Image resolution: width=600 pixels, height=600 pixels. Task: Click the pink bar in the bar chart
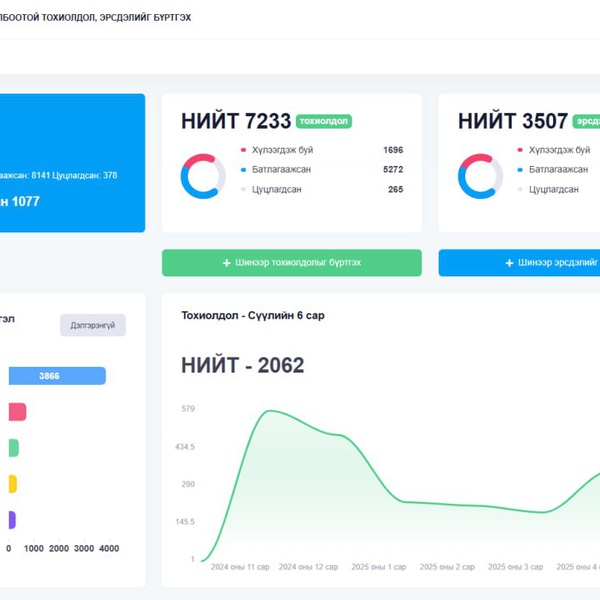[17, 412]
